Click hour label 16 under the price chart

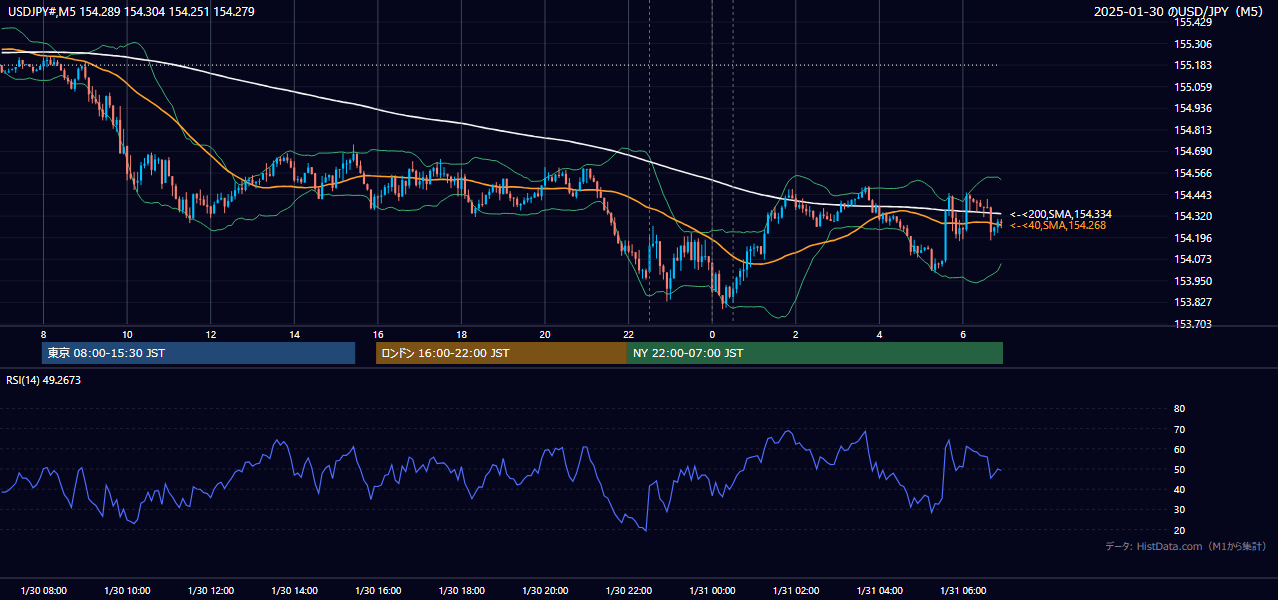point(377,334)
